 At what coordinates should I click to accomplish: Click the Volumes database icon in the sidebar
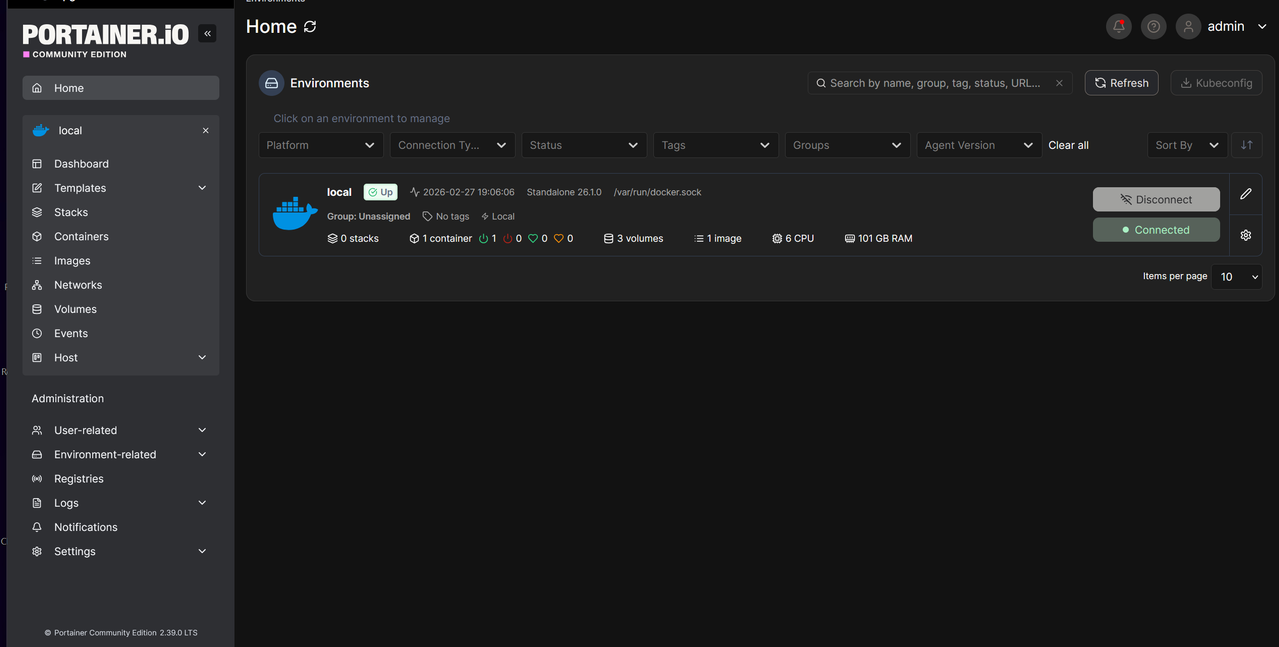pos(37,309)
